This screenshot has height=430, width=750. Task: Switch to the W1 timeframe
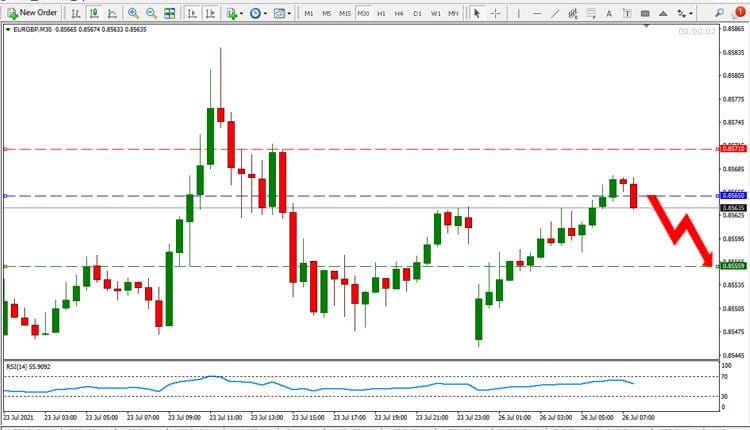pyautogui.click(x=435, y=13)
